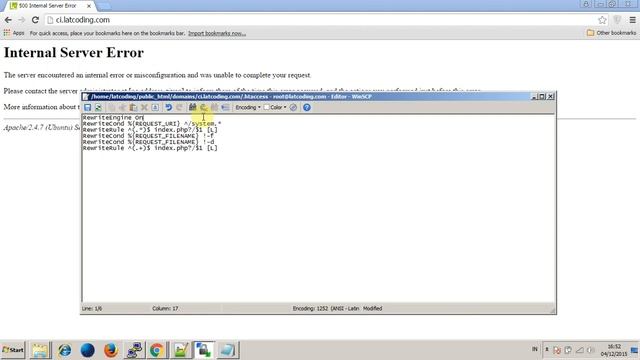Click the Import bookmarks now link
Viewport: 640px width, 360px height.
pyautogui.click(x=217, y=33)
